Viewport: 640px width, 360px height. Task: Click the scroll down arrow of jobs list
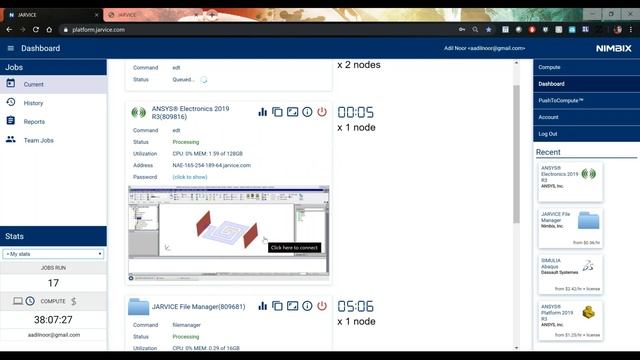(x=516, y=348)
